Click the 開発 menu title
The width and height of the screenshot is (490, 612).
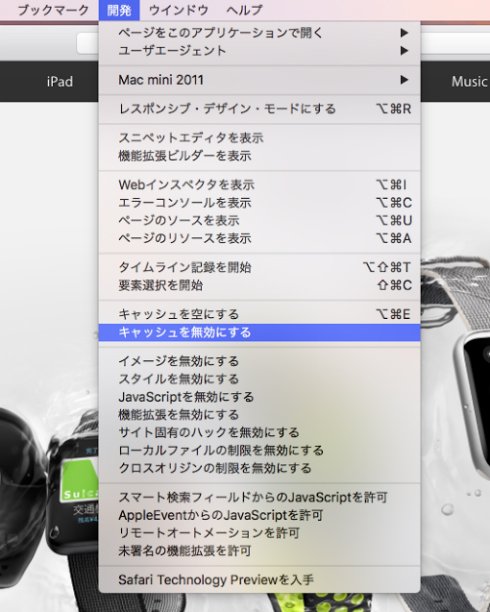pyautogui.click(x=119, y=10)
